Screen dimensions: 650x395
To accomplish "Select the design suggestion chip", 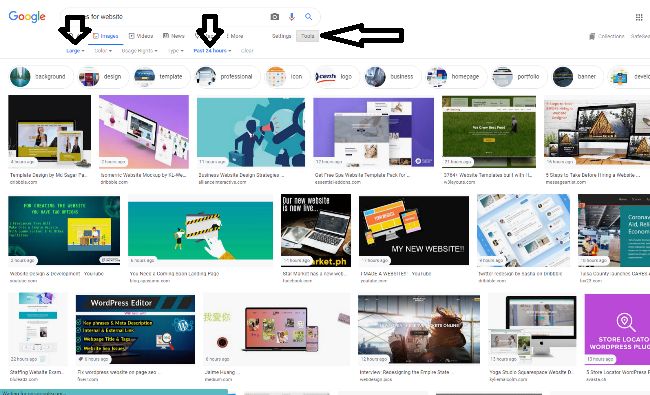I will [x=103, y=77].
